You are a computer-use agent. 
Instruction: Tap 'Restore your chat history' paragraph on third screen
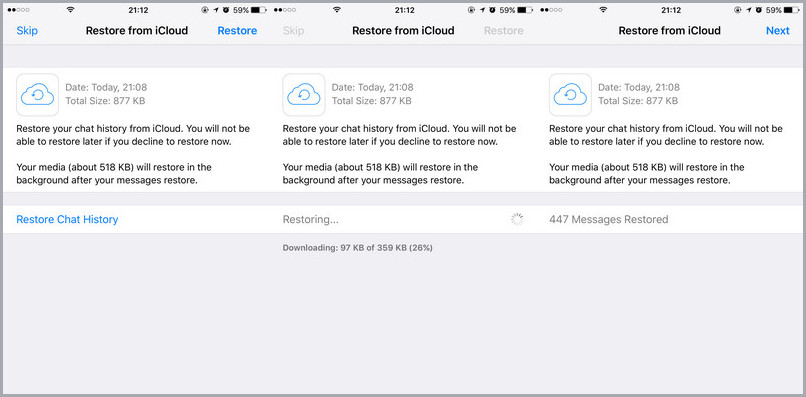point(666,135)
